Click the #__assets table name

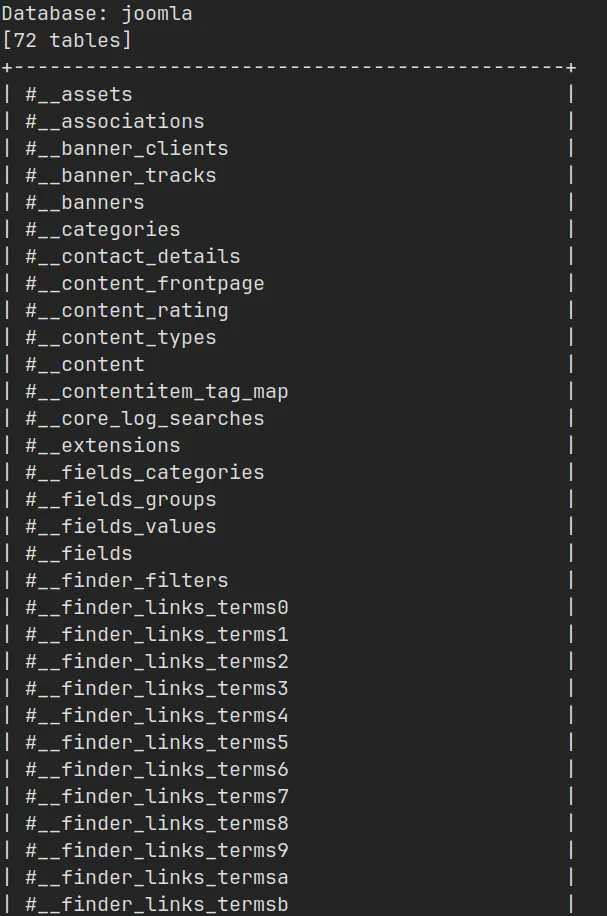[79, 95]
